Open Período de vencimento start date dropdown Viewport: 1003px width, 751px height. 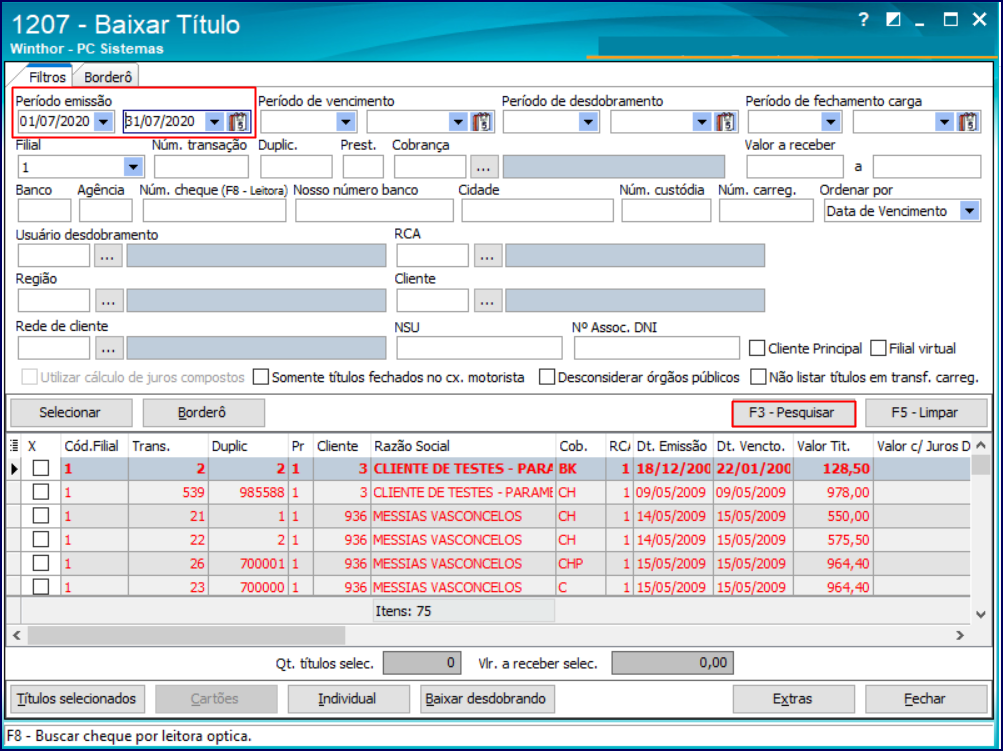coord(346,122)
